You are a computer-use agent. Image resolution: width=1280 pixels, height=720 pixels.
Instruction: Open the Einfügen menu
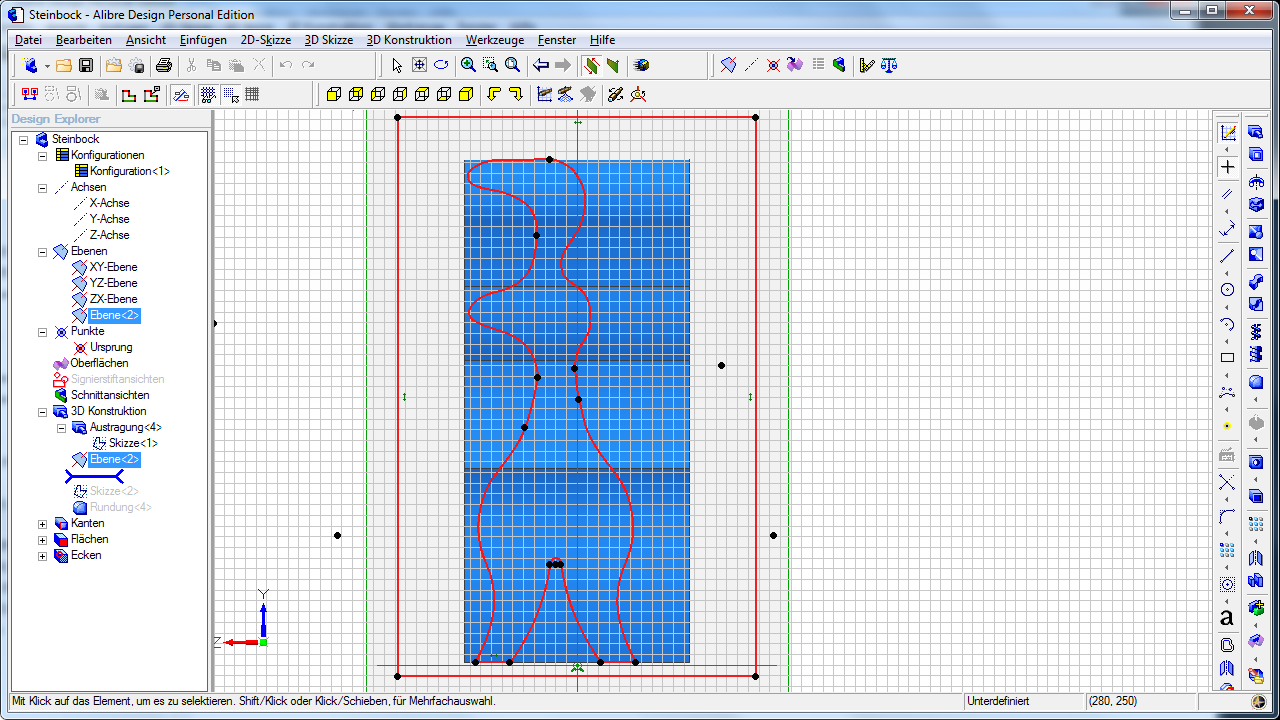(x=203, y=40)
